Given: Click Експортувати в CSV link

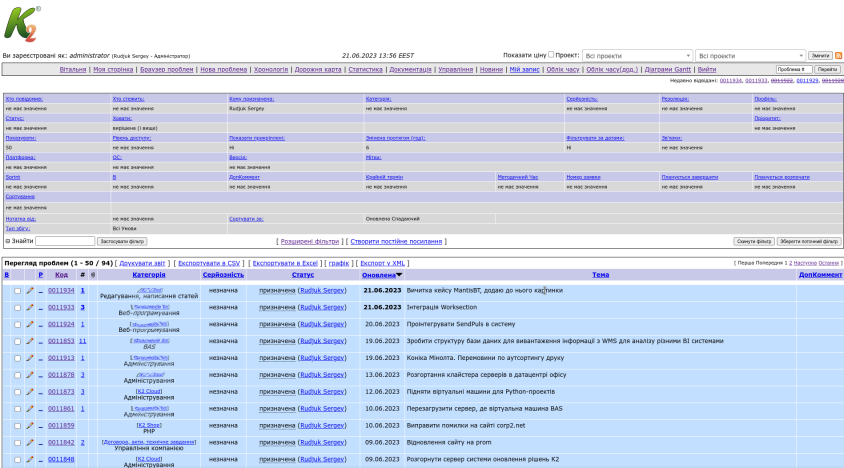Looking at the screenshot, I should click(x=209, y=263).
